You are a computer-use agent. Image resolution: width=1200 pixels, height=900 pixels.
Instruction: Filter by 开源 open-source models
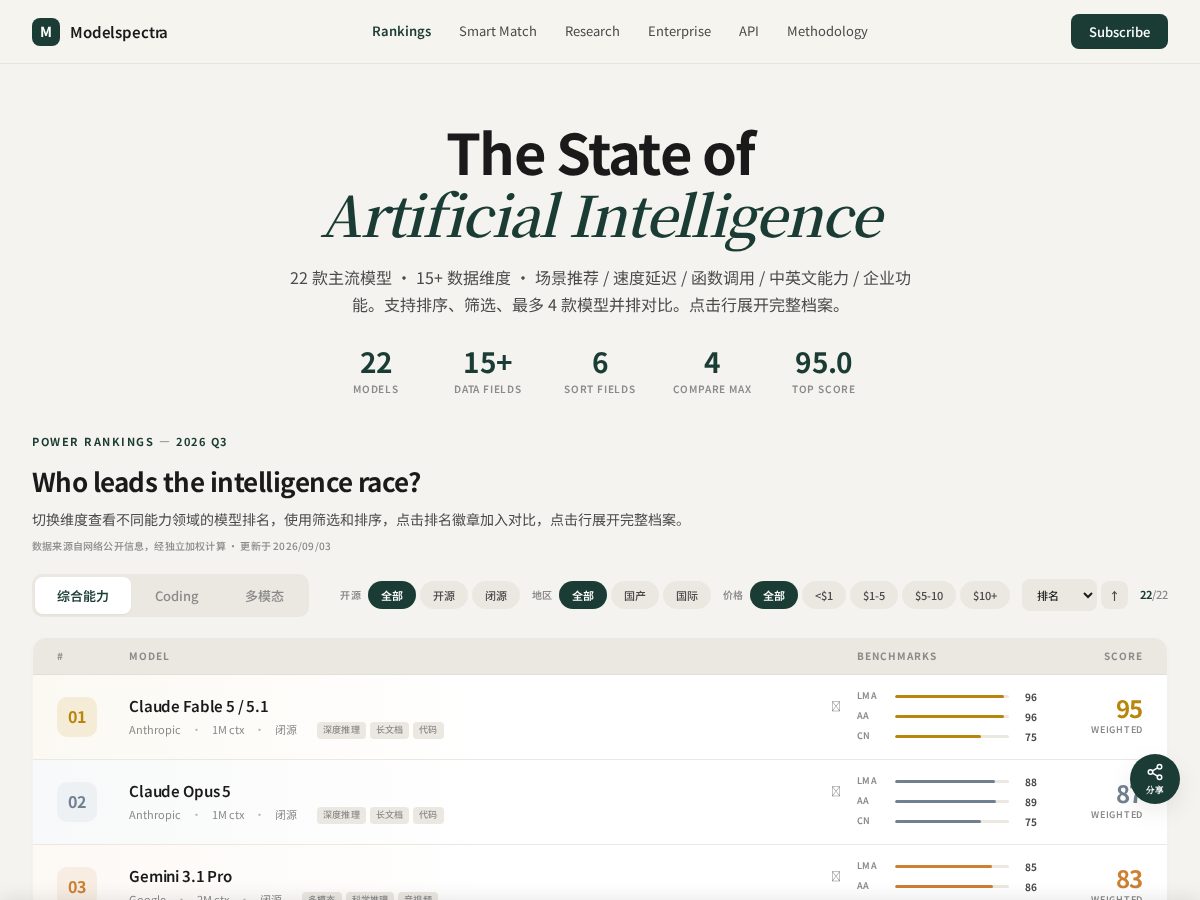click(444, 595)
